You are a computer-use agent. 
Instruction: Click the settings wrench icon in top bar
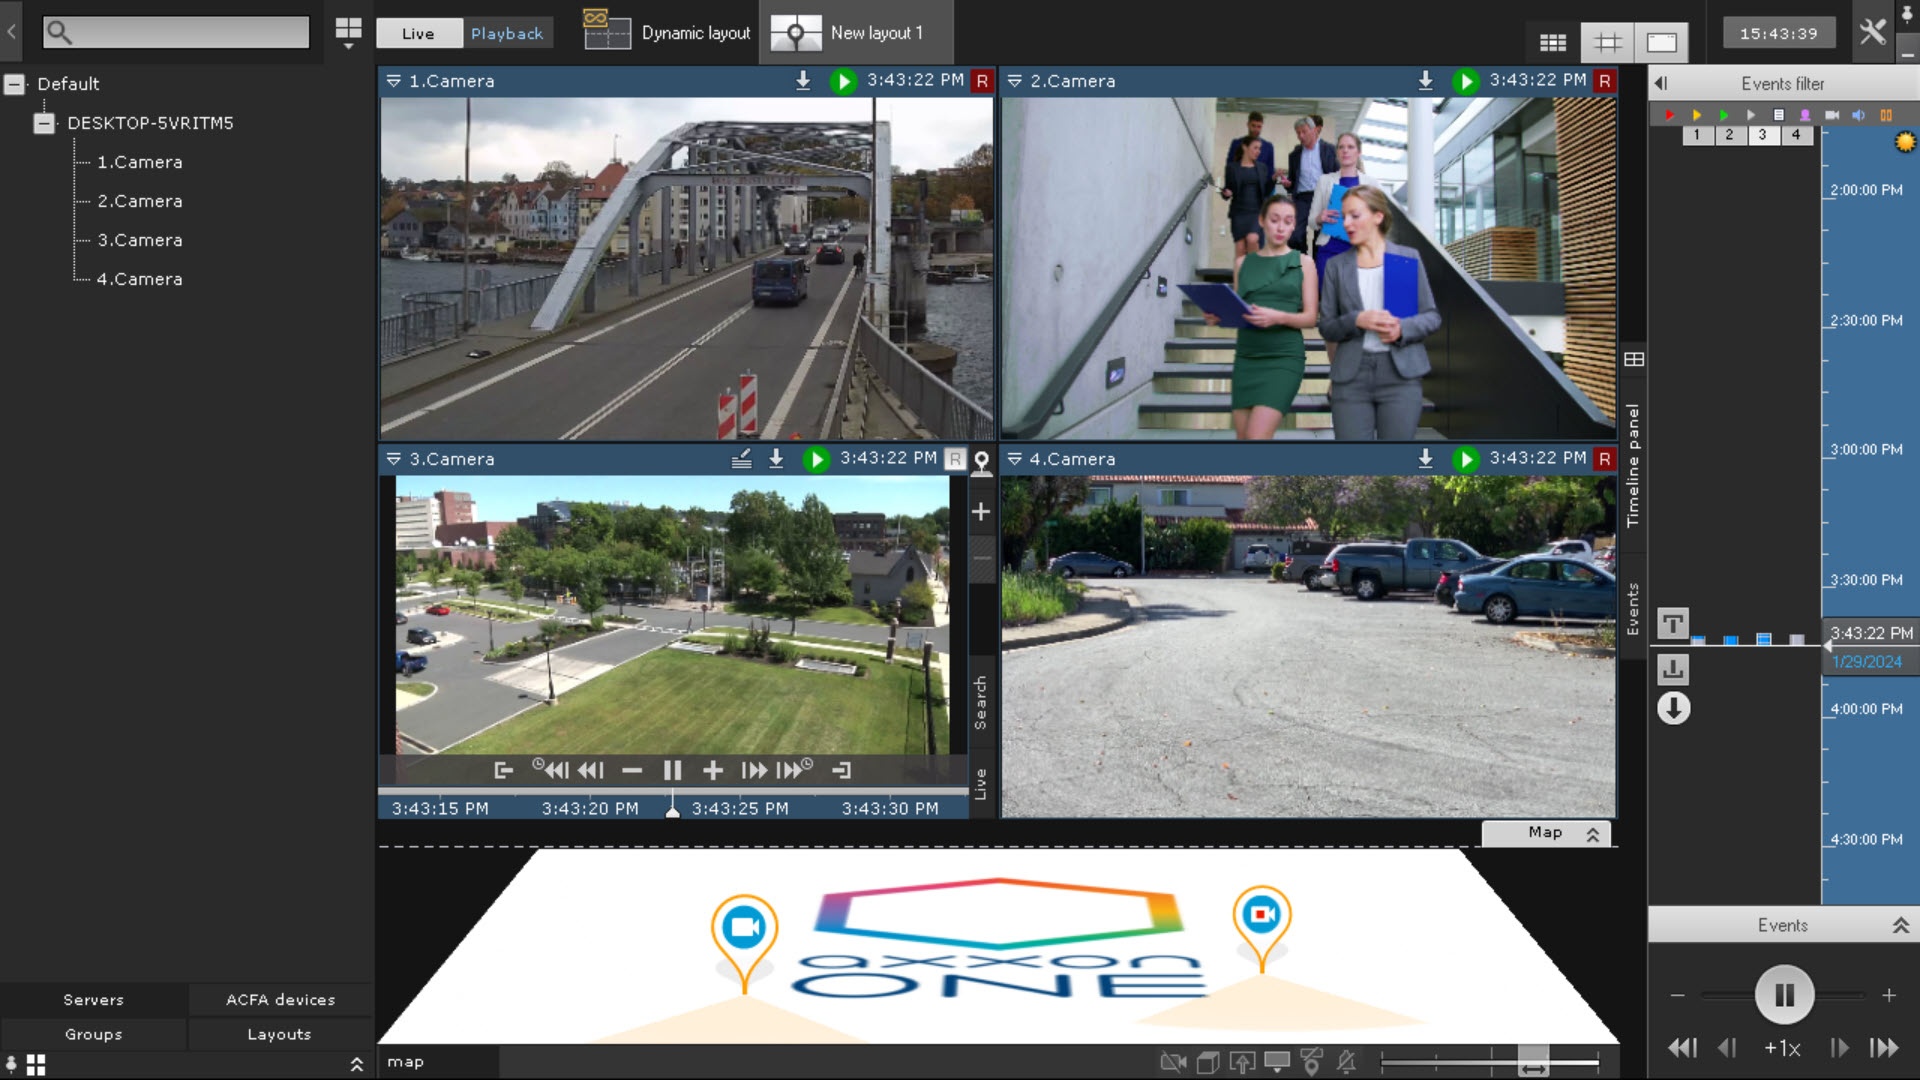click(x=1872, y=32)
